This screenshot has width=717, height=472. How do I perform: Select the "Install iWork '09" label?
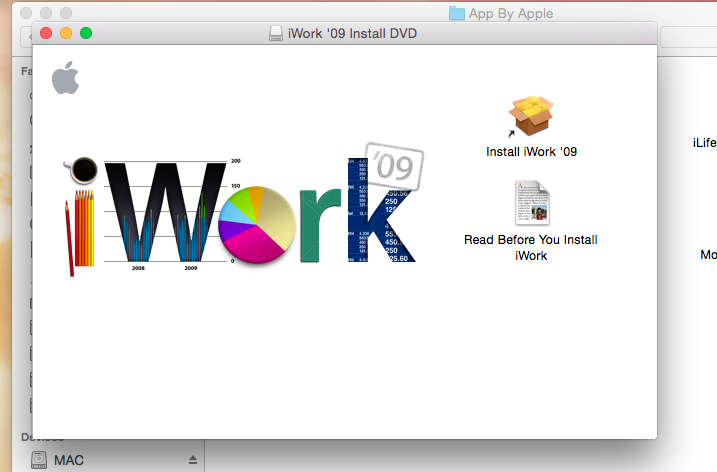click(531, 153)
